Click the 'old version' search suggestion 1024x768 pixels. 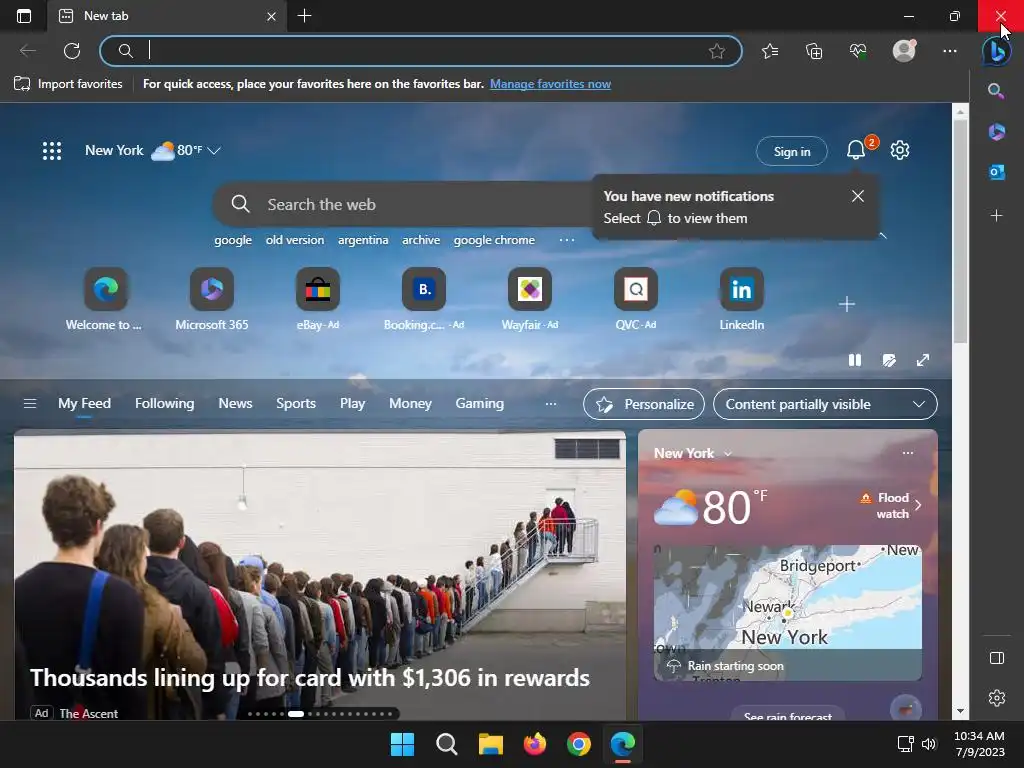click(x=295, y=240)
